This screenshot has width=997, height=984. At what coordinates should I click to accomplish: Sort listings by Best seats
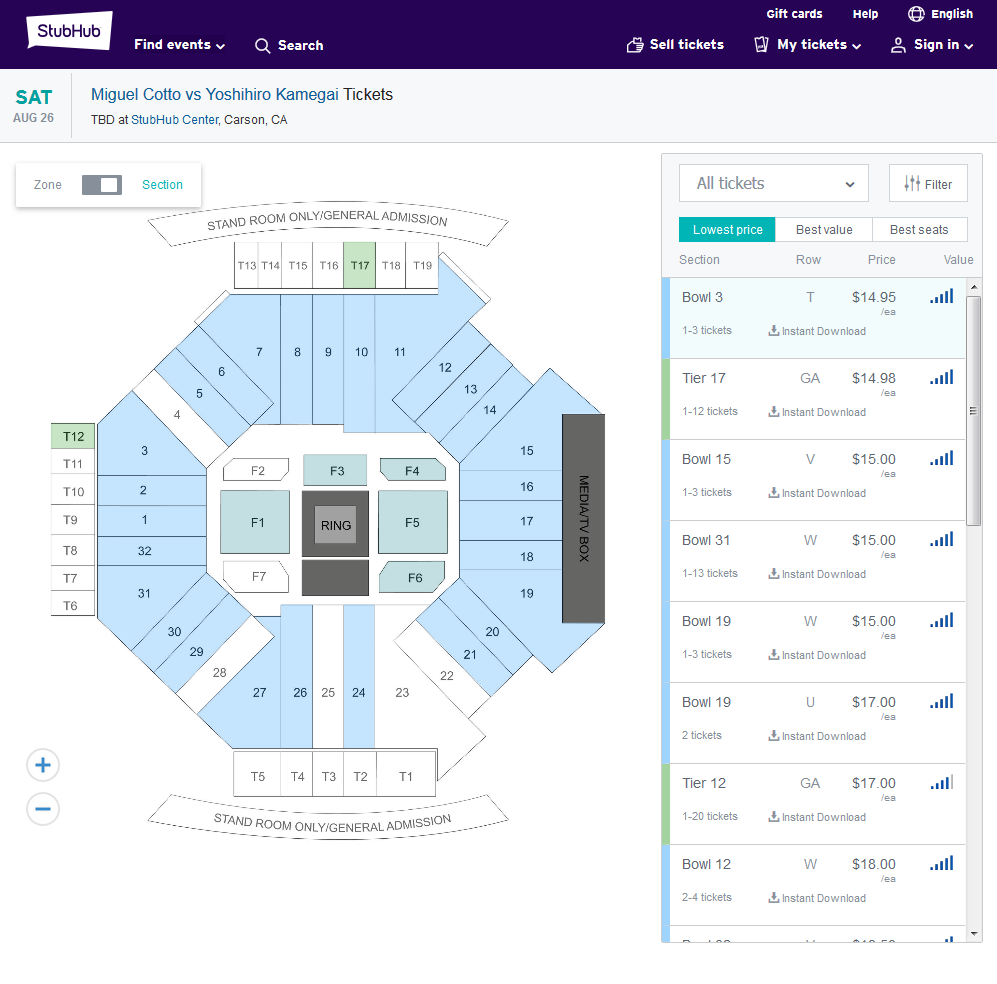pyautogui.click(x=919, y=229)
